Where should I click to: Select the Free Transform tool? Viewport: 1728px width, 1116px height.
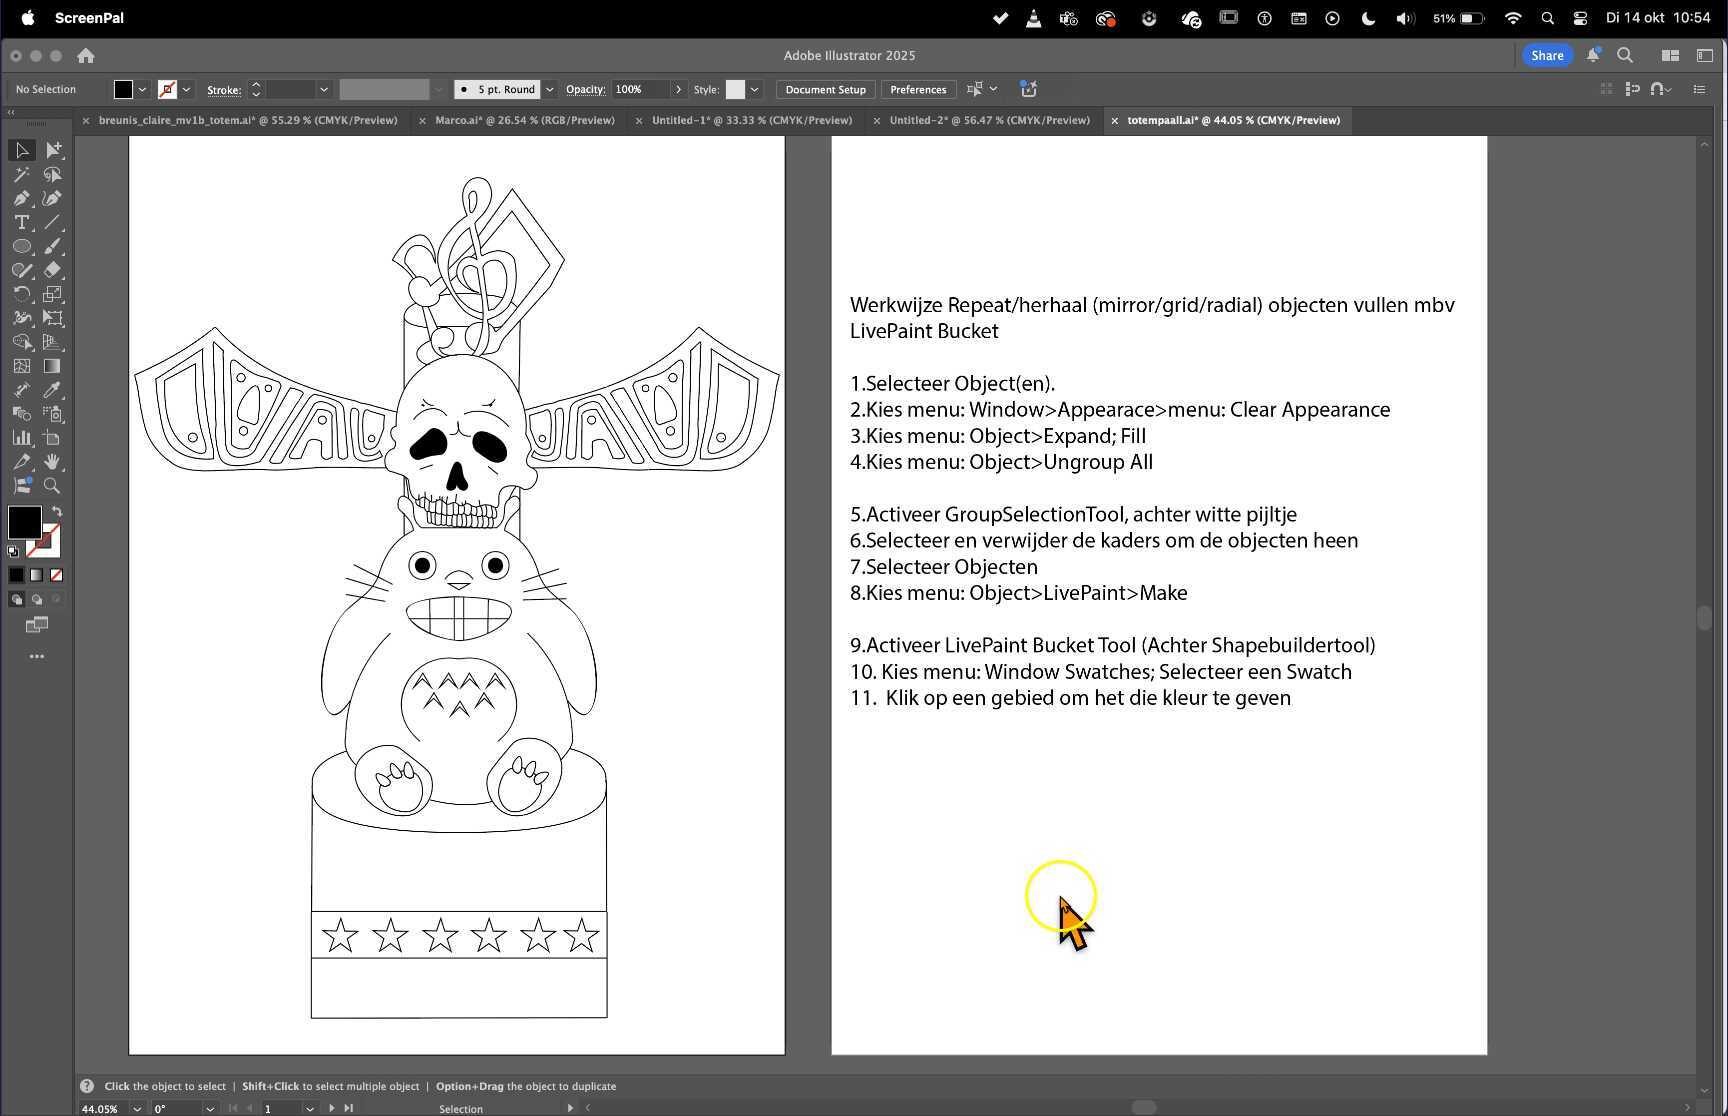pos(52,318)
